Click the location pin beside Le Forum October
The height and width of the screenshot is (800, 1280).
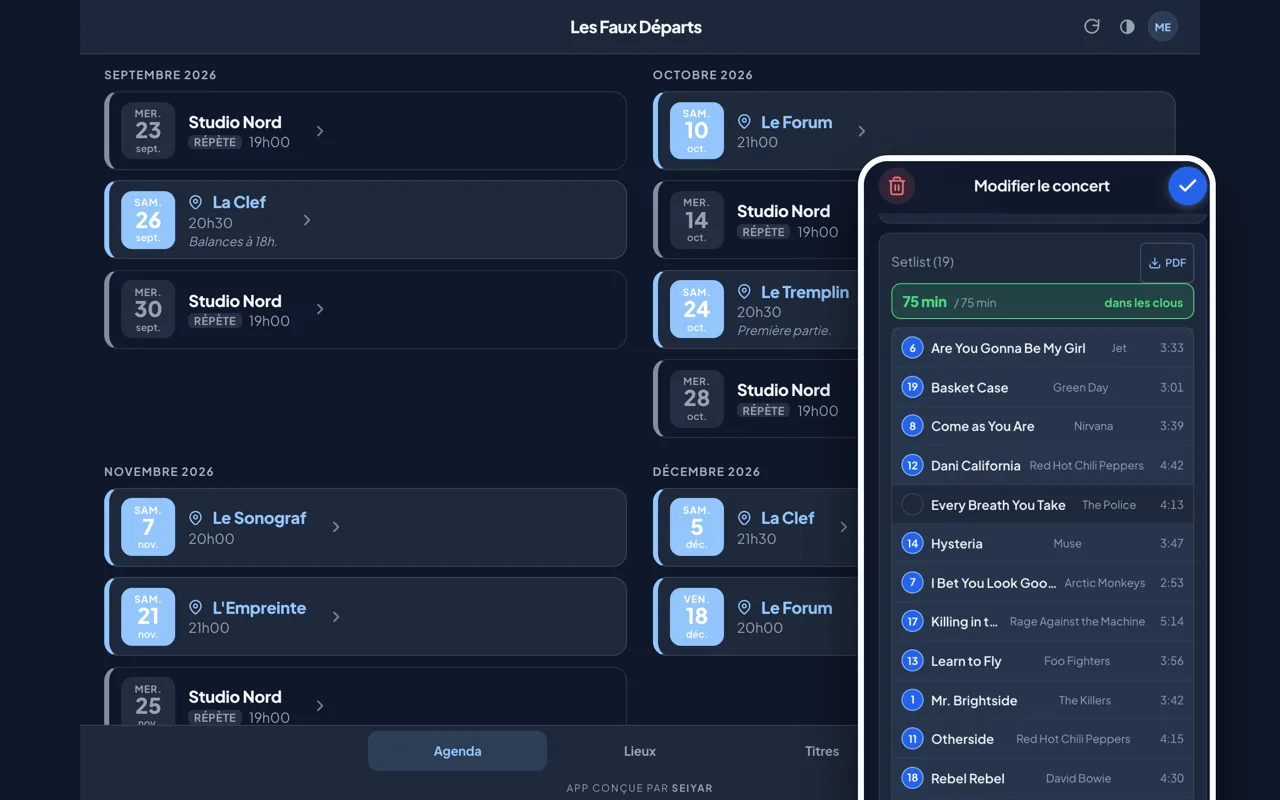pos(744,122)
